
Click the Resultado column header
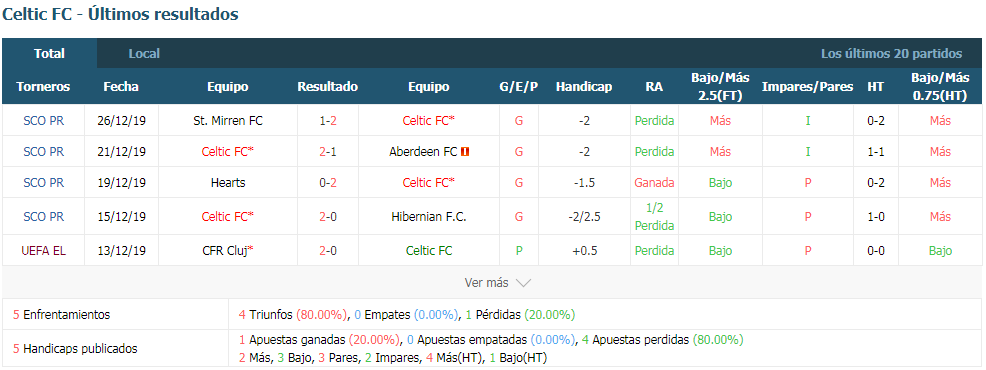coord(328,87)
